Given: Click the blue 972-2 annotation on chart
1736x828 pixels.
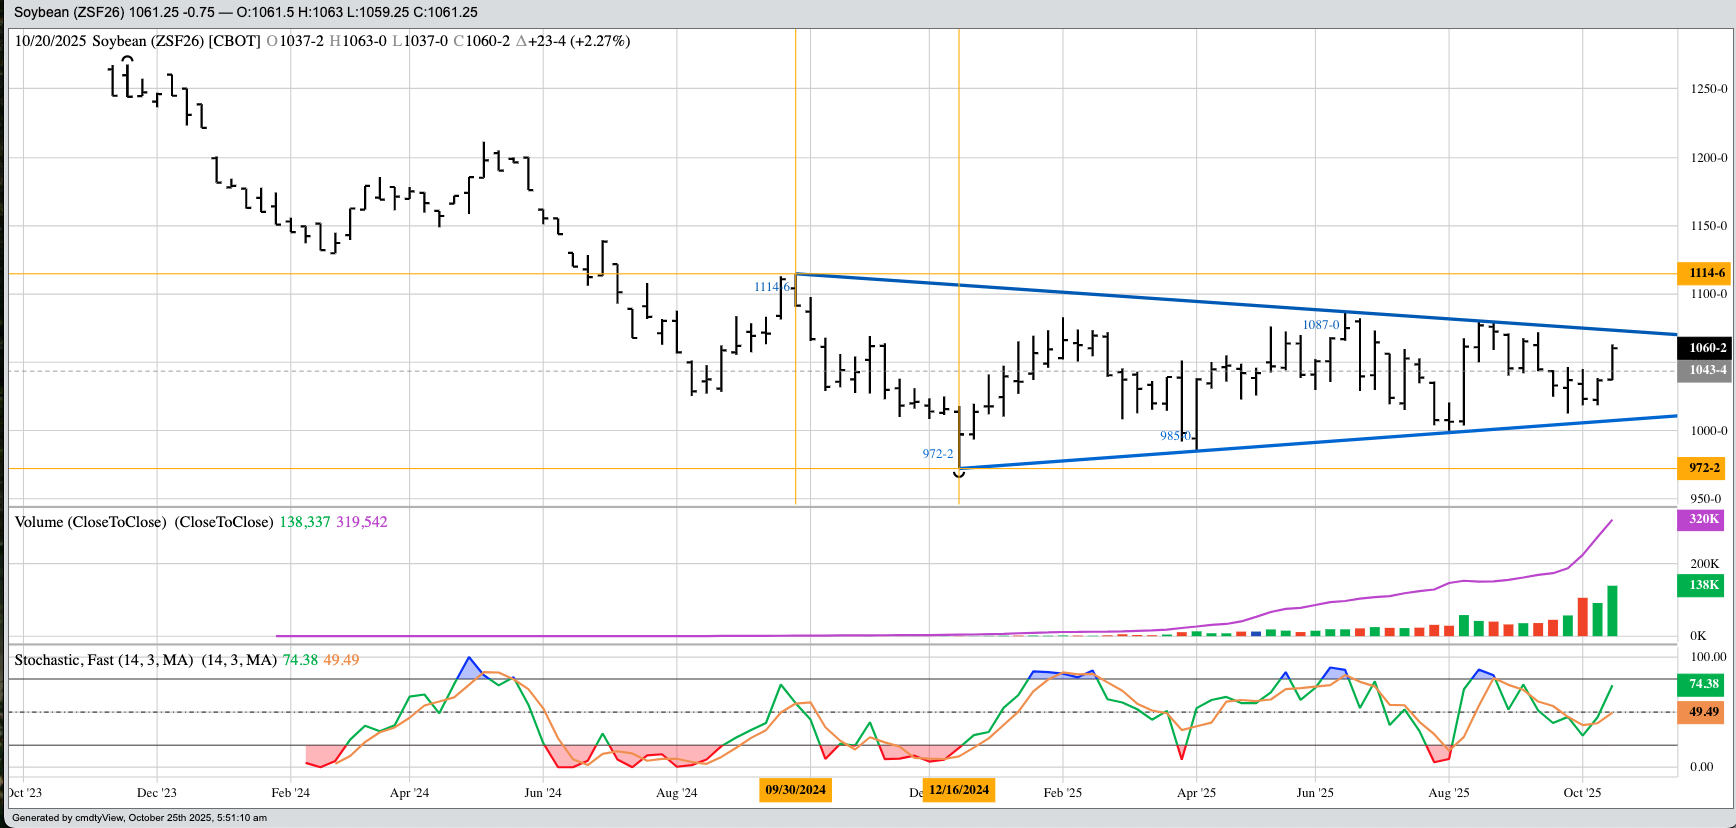Looking at the screenshot, I should click(937, 454).
